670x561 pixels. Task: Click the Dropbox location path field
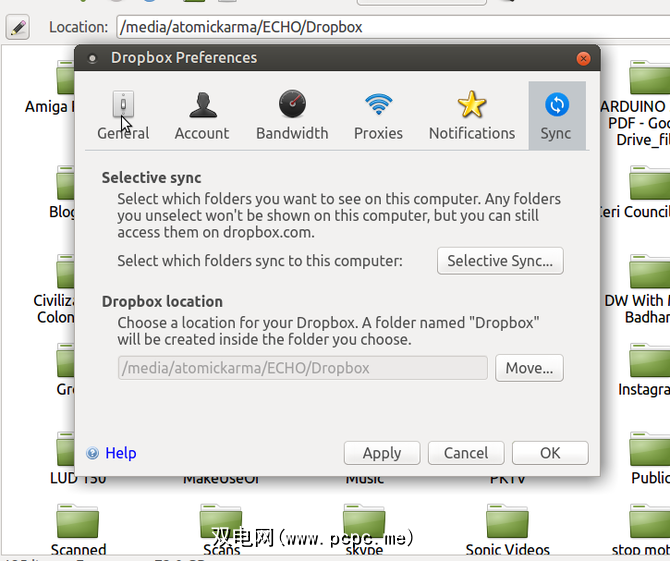(303, 368)
